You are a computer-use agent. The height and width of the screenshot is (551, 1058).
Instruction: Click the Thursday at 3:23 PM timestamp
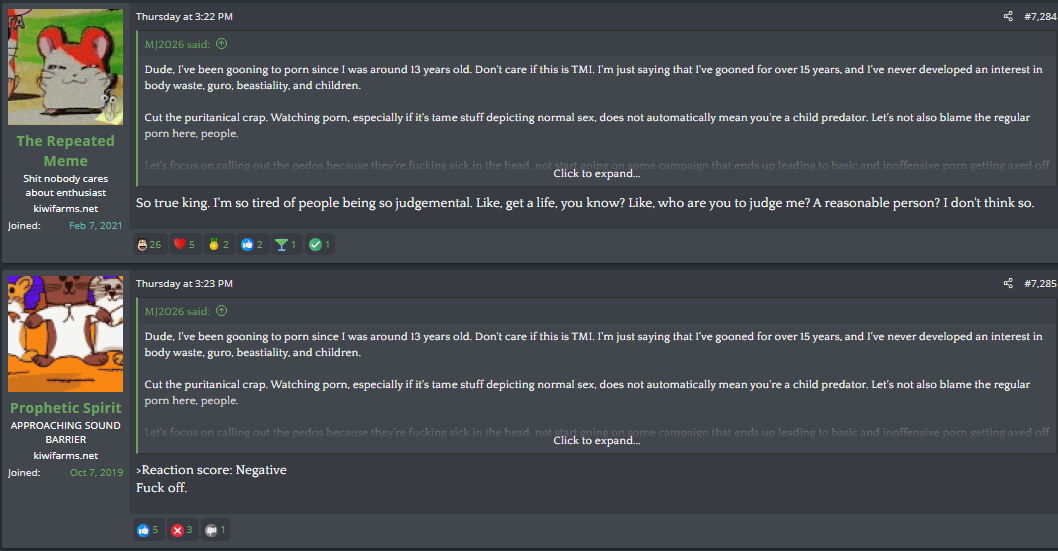[x=184, y=284]
